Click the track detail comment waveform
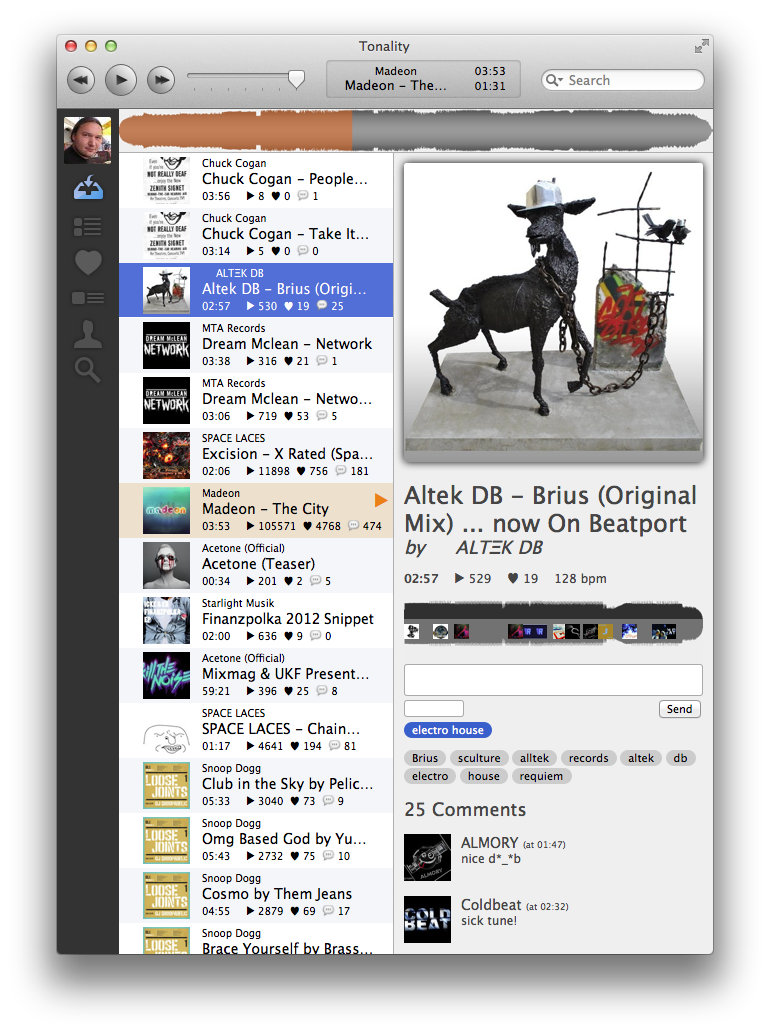The height and width of the screenshot is (1033, 770). click(x=553, y=623)
